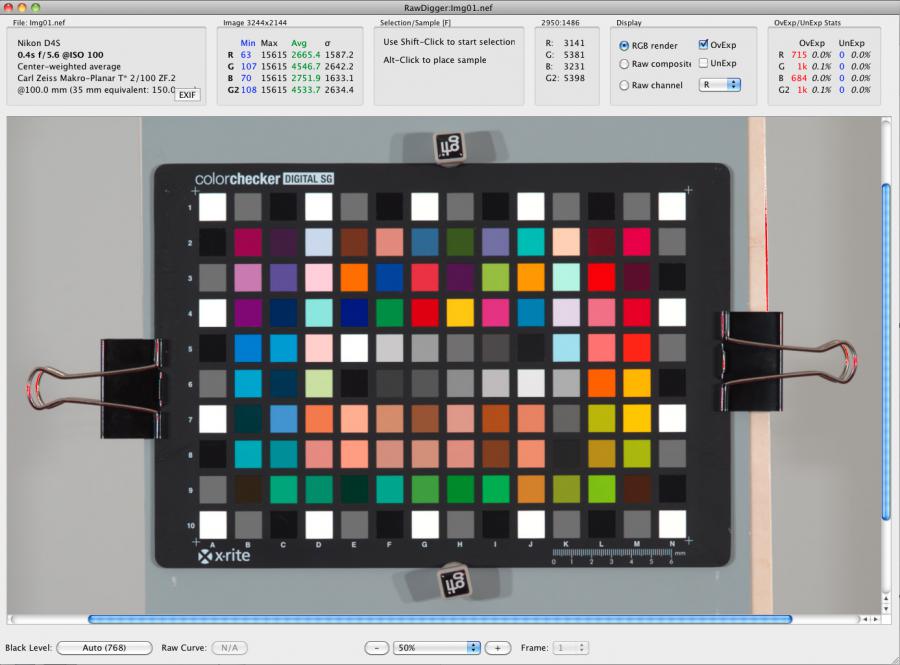Click the B channel average value 2751.9
Screen dimensions: 900x665
tap(305, 78)
